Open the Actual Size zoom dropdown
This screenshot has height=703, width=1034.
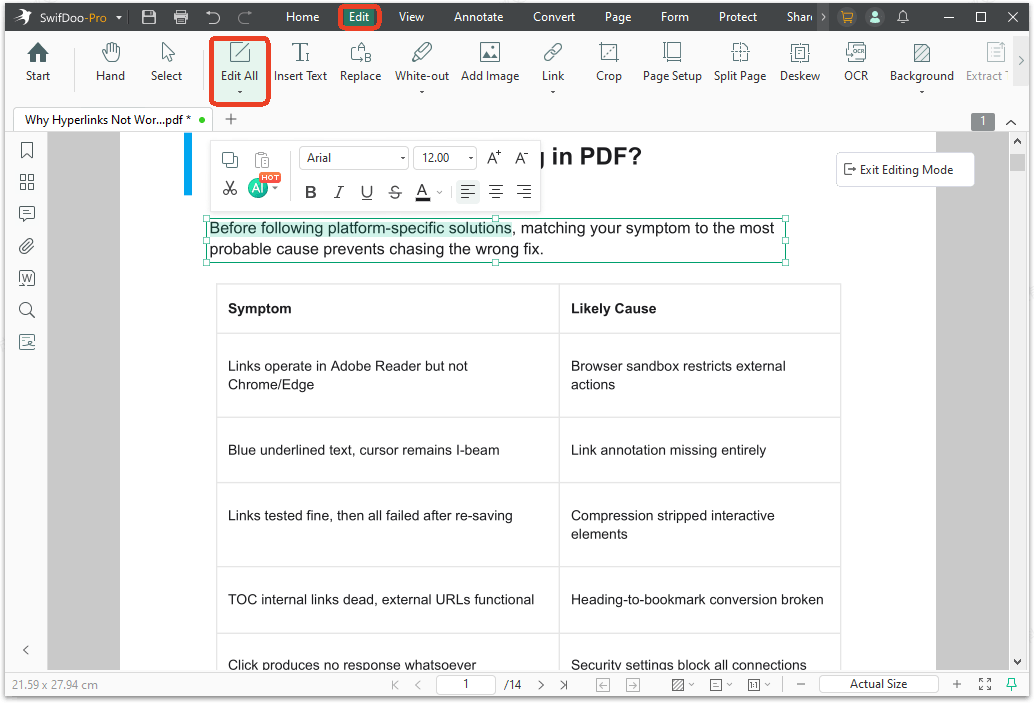[x=878, y=685]
